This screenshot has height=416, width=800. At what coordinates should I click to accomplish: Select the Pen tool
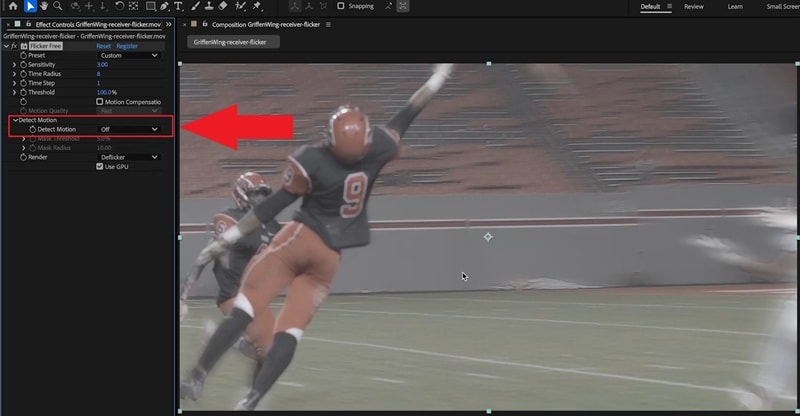click(164, 6)
